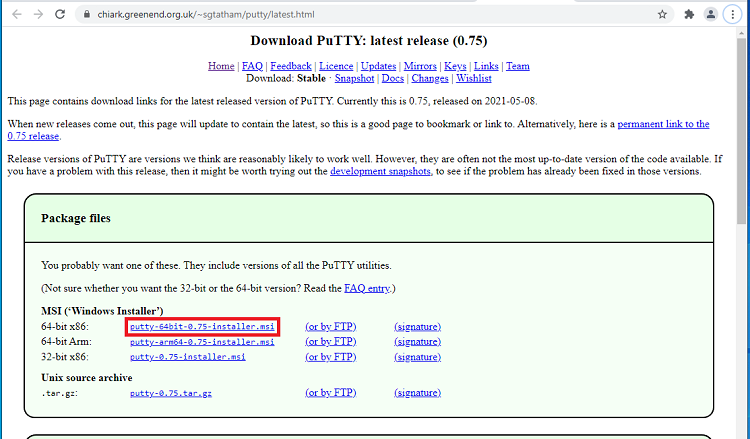Click the '64-bit x86:' row label

pyautogui.click(x=65, y=327)
